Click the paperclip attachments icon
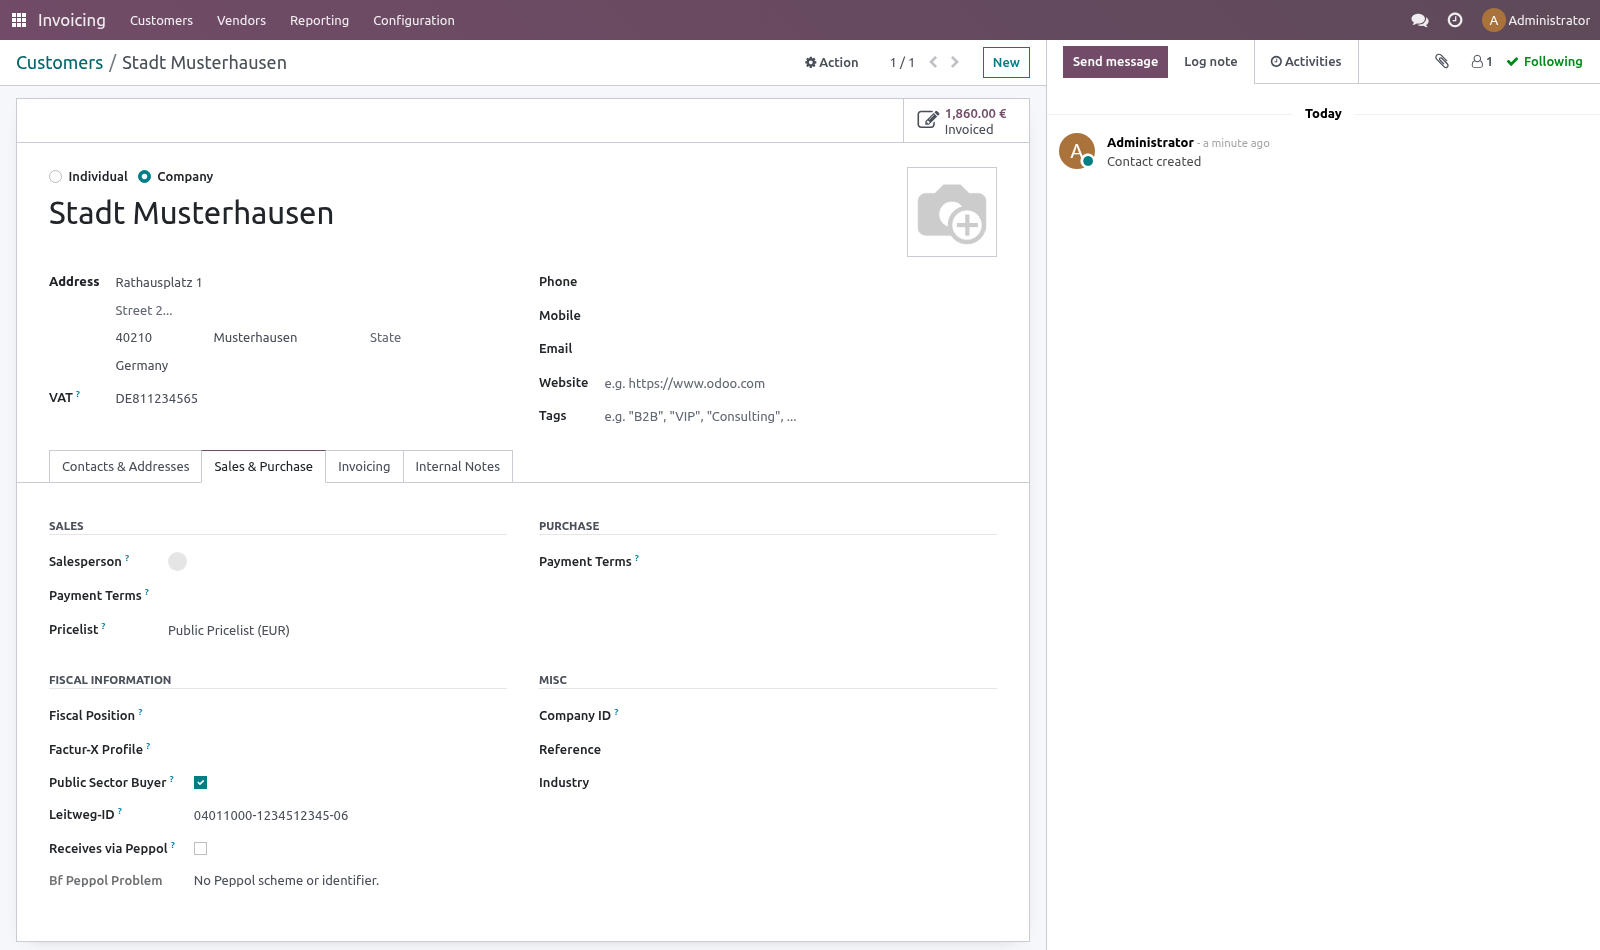This screenshot has height=950, width=1600. [1442, 61]
